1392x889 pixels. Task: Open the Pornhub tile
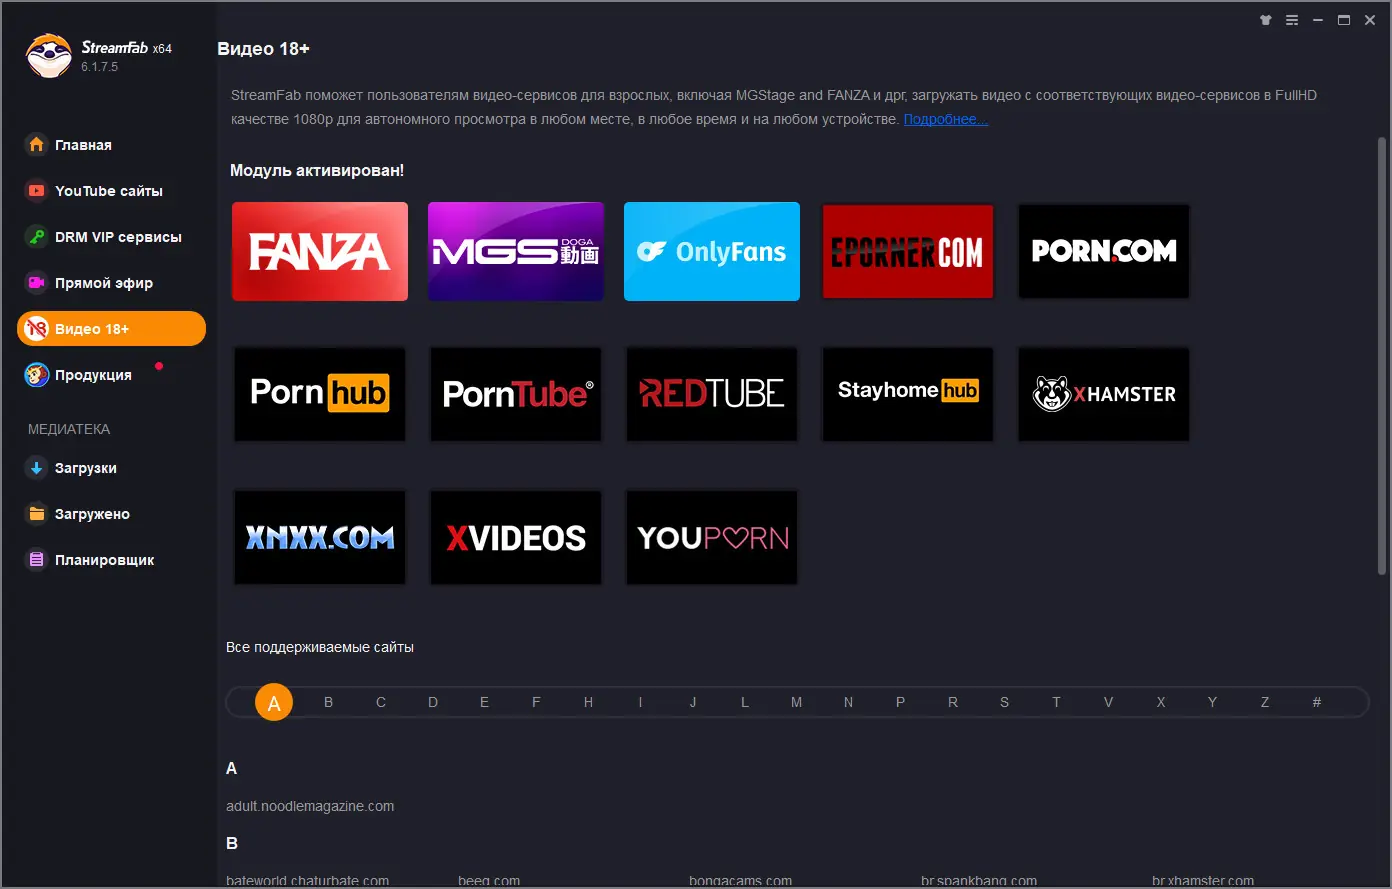320,394
